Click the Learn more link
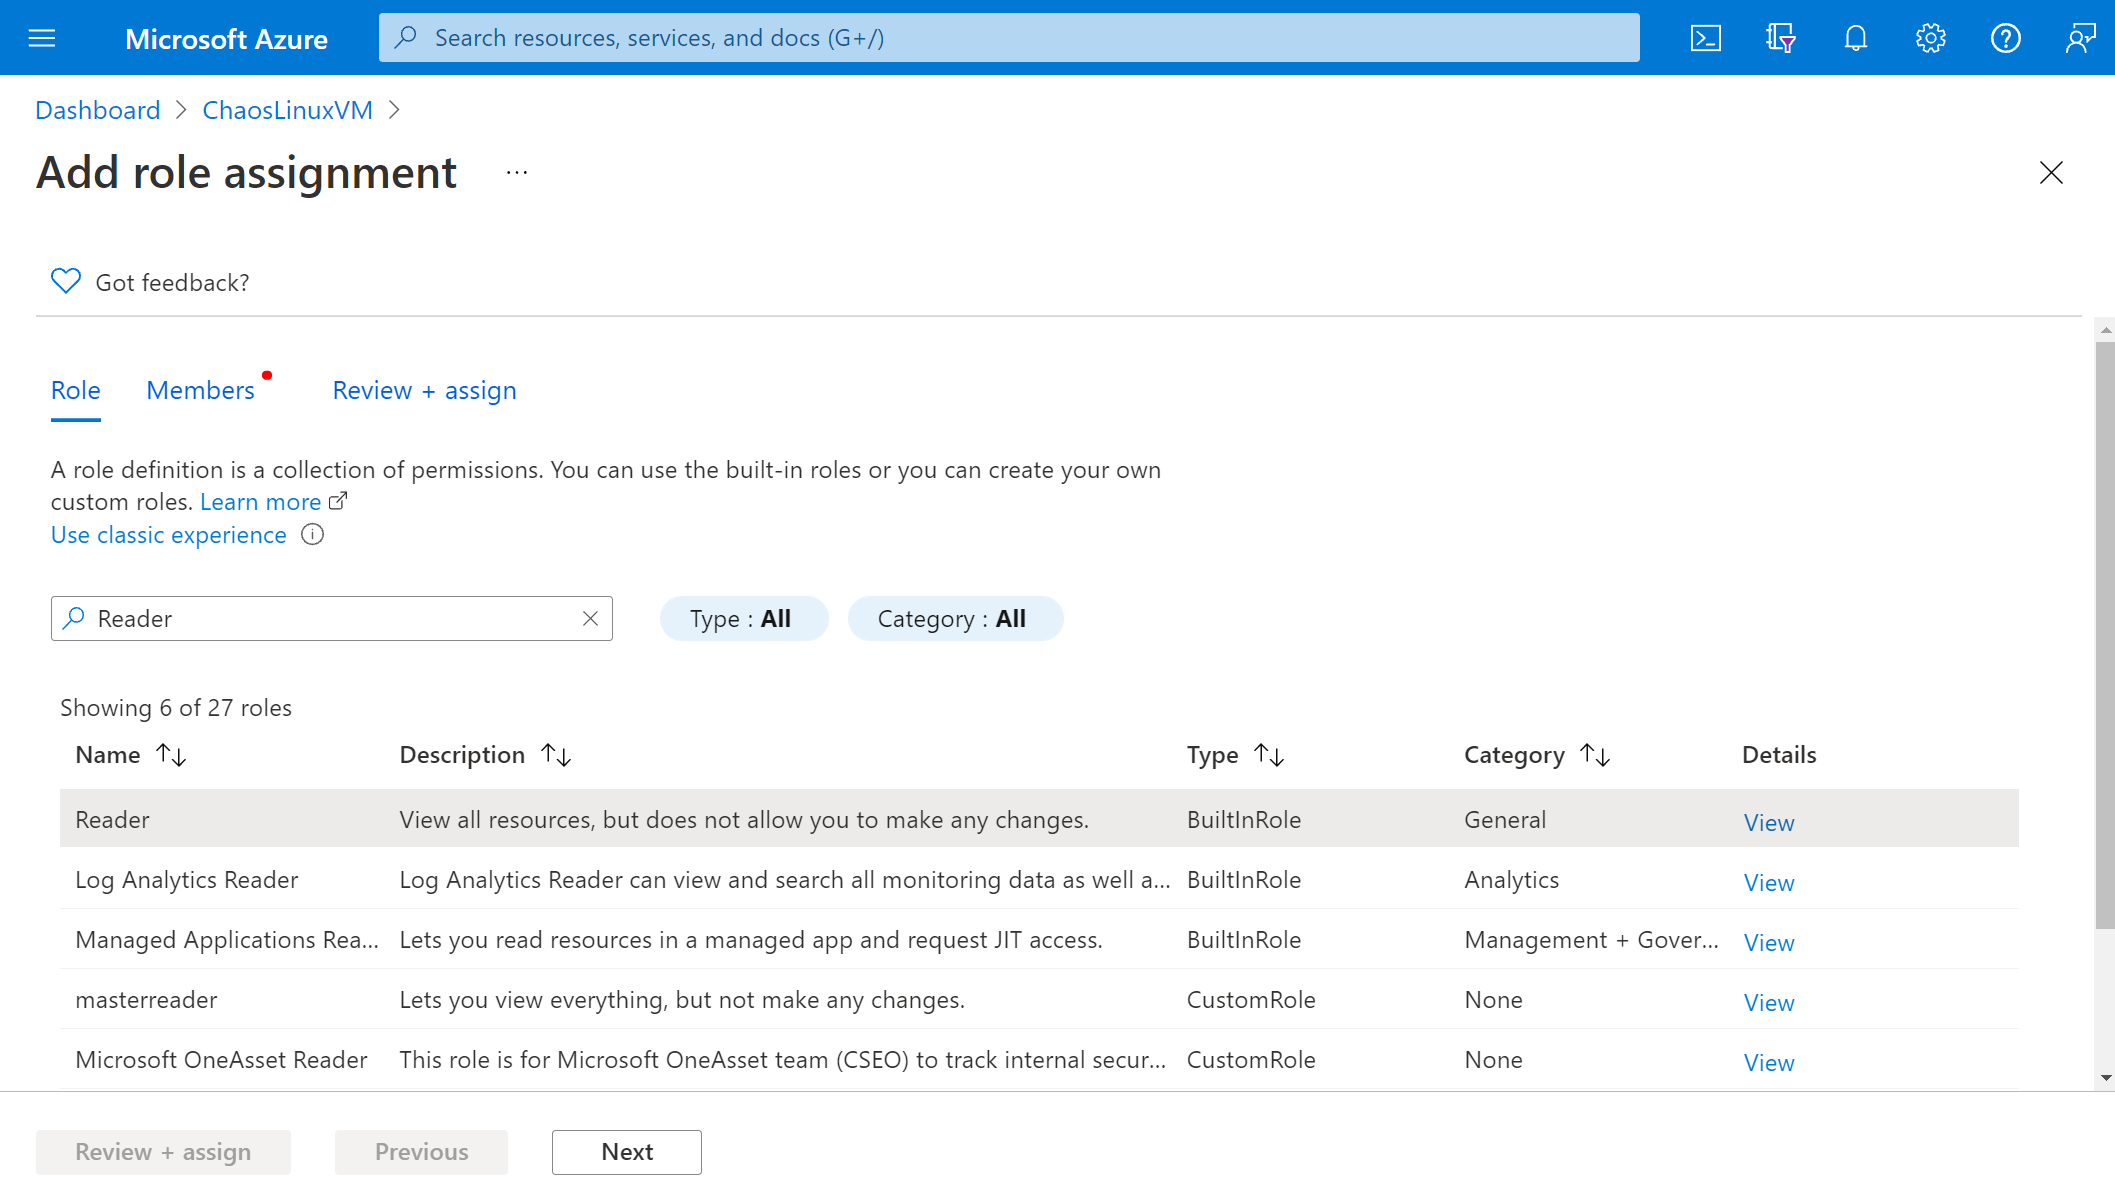2115x1204 pixels. 261,501
